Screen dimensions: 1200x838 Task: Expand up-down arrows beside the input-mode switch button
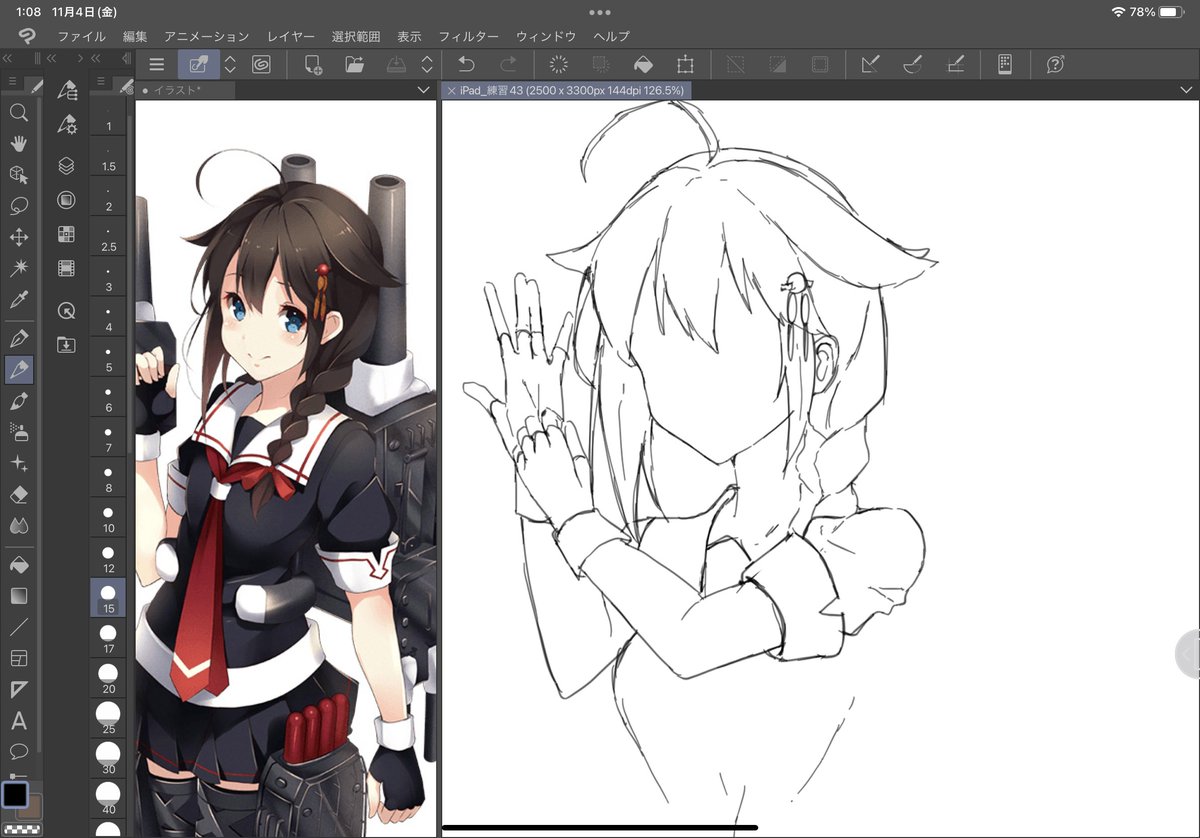230,65
